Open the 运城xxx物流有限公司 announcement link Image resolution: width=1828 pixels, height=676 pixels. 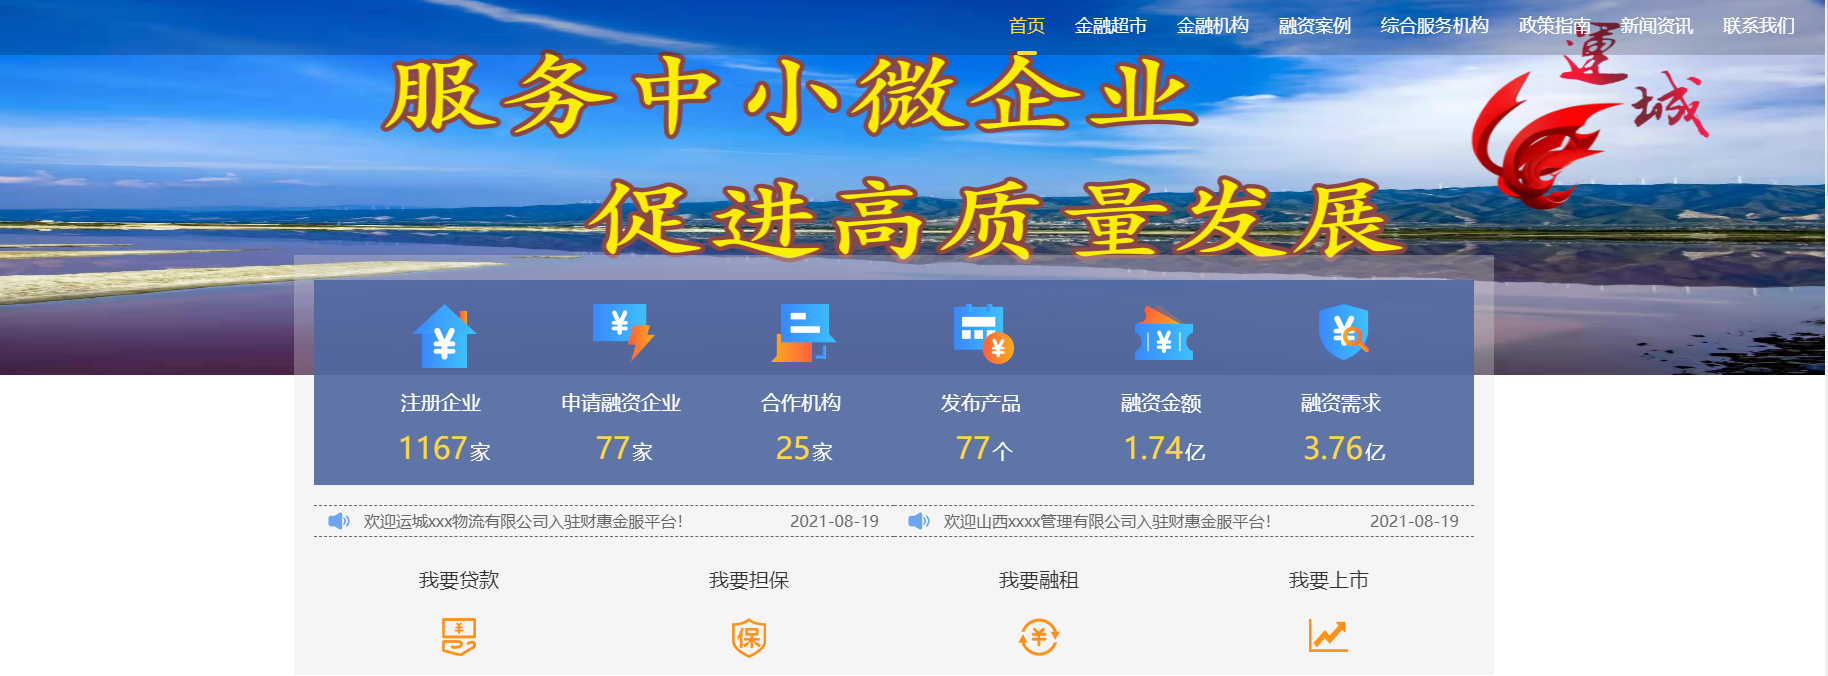pos(523,521)
